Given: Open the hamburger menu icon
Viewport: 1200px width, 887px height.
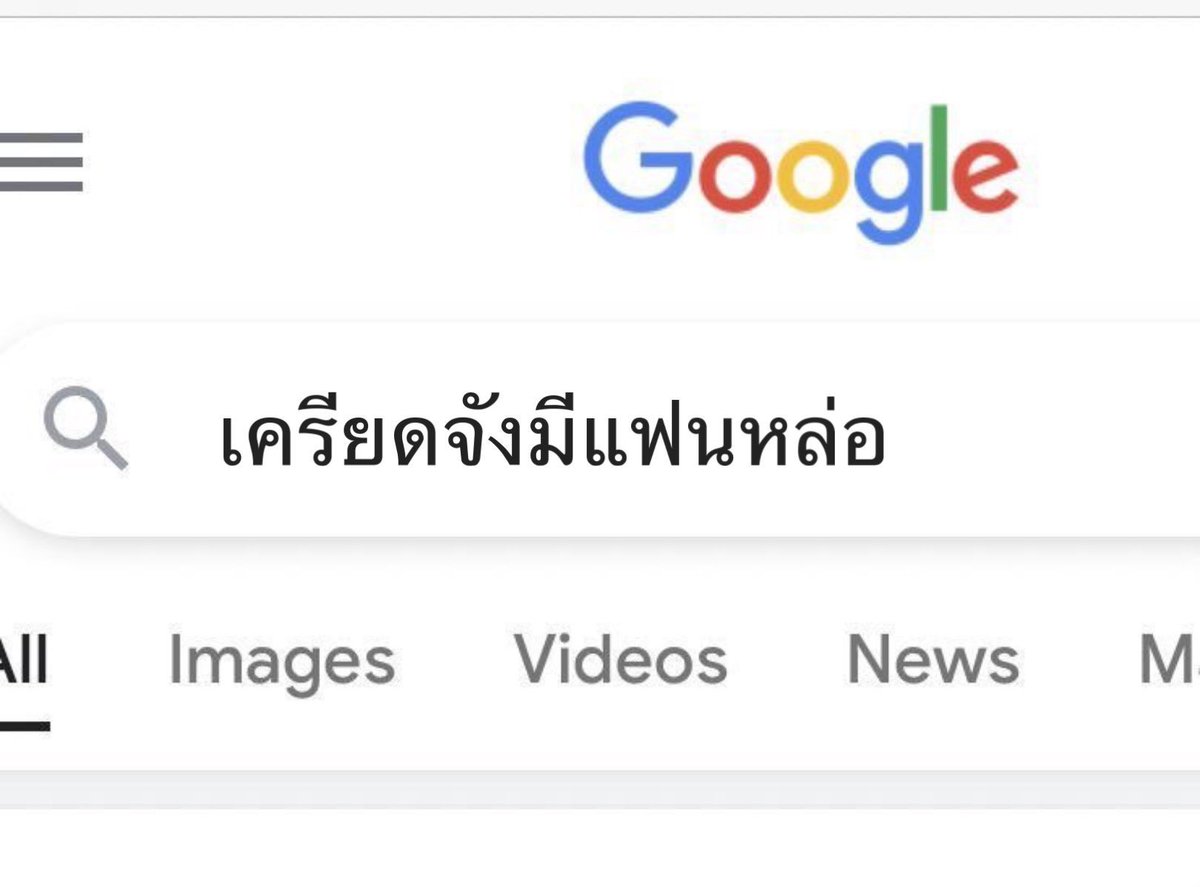Looking at the screenshot, I should click(x=41, y=161).
